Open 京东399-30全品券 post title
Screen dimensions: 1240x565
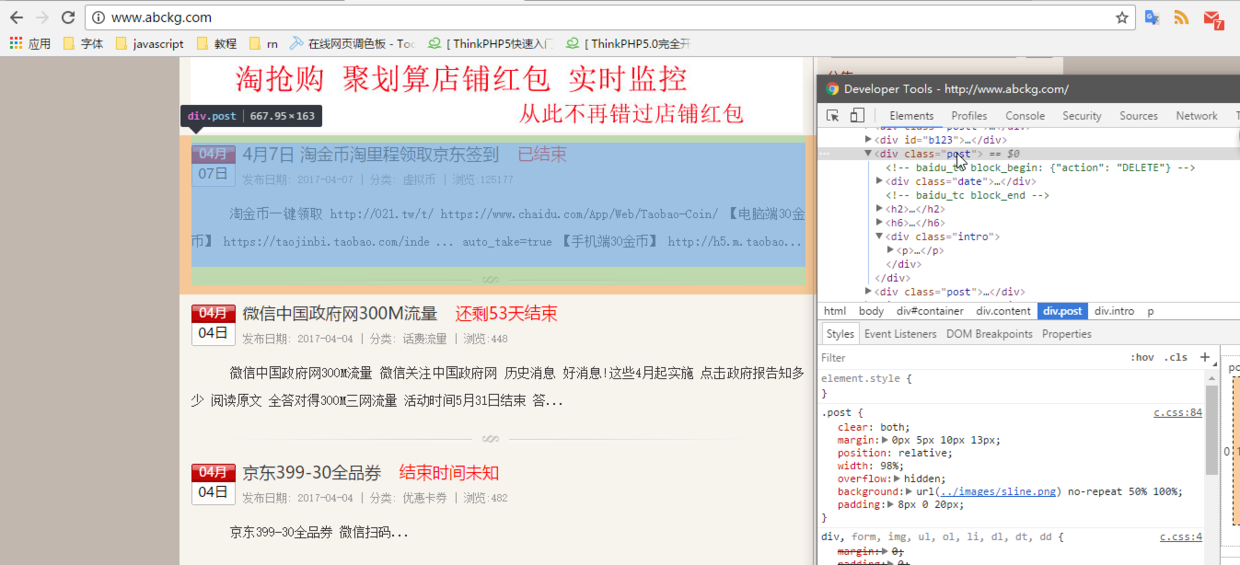coord(312,472)
